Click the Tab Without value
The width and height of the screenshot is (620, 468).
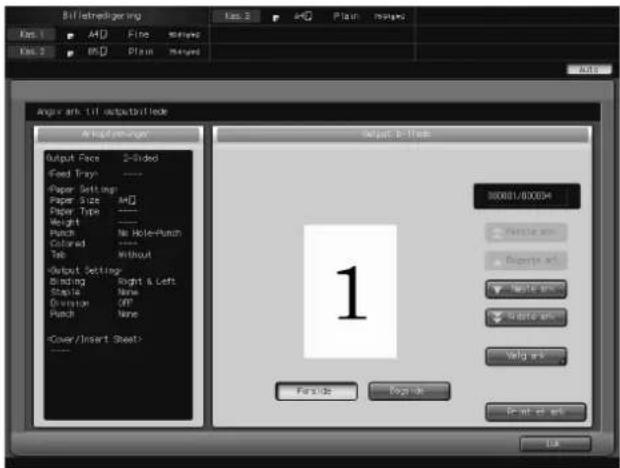134,255
